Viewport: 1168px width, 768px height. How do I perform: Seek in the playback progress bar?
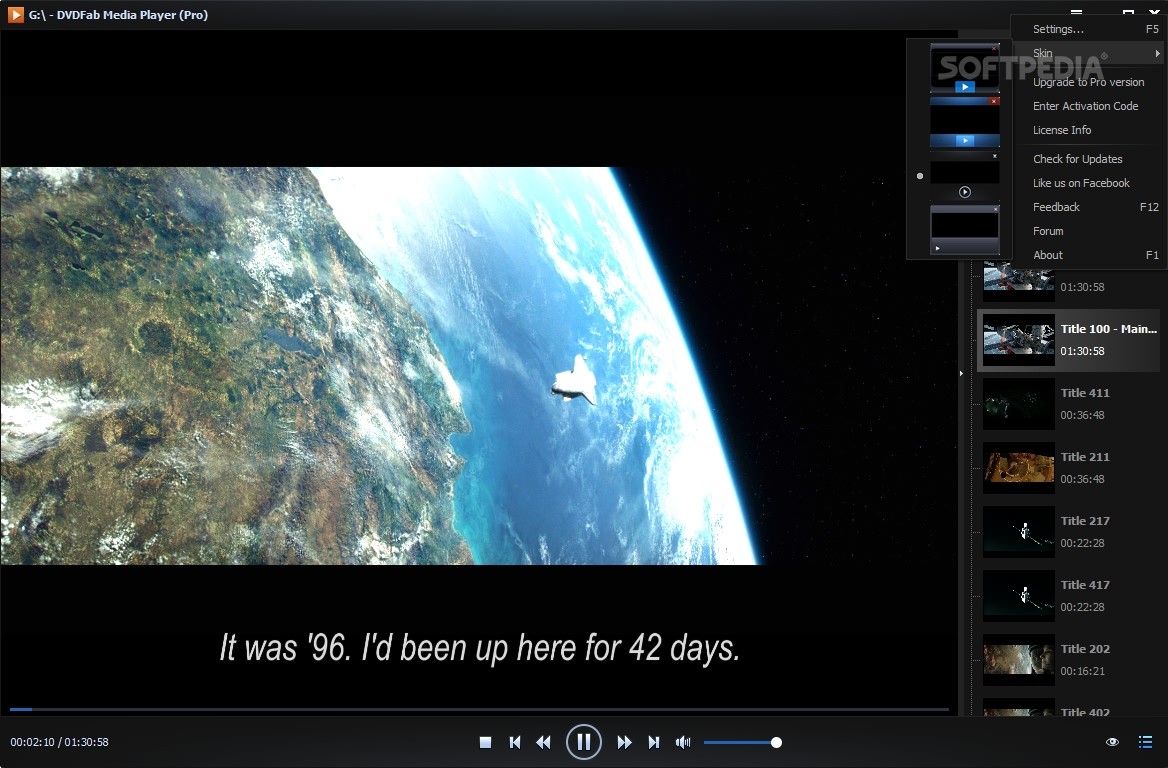coord(479,709)
